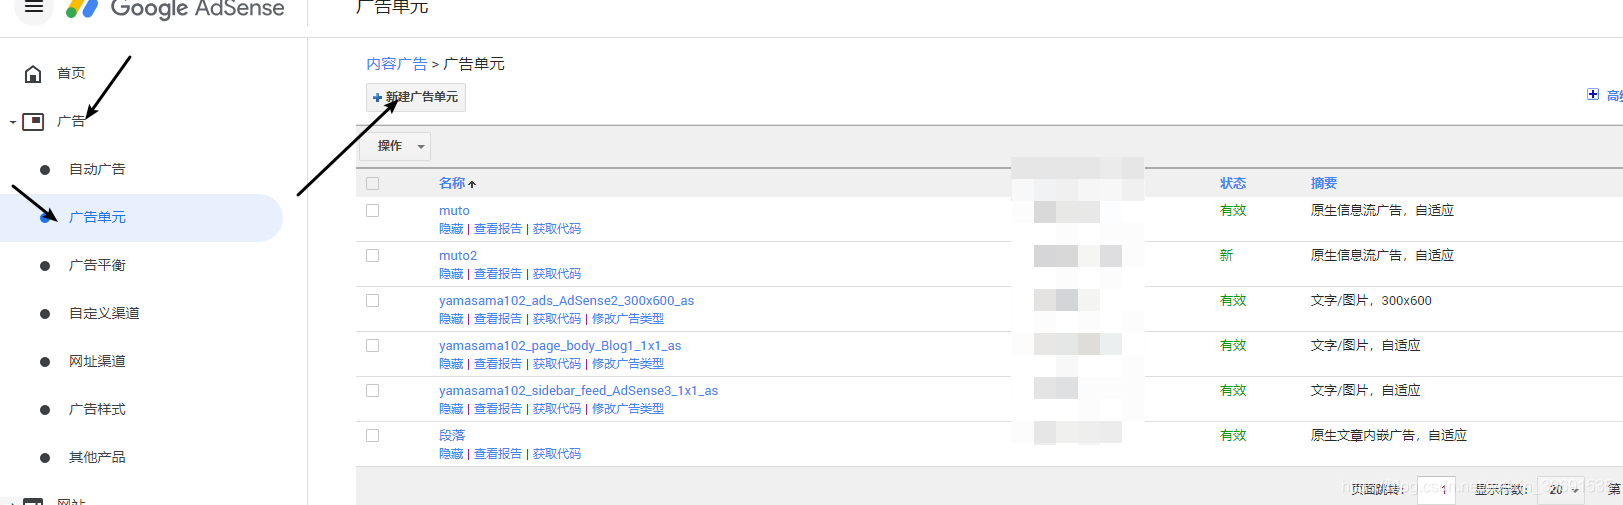Open 网址渠道 in the sidebar

[97, 361]
